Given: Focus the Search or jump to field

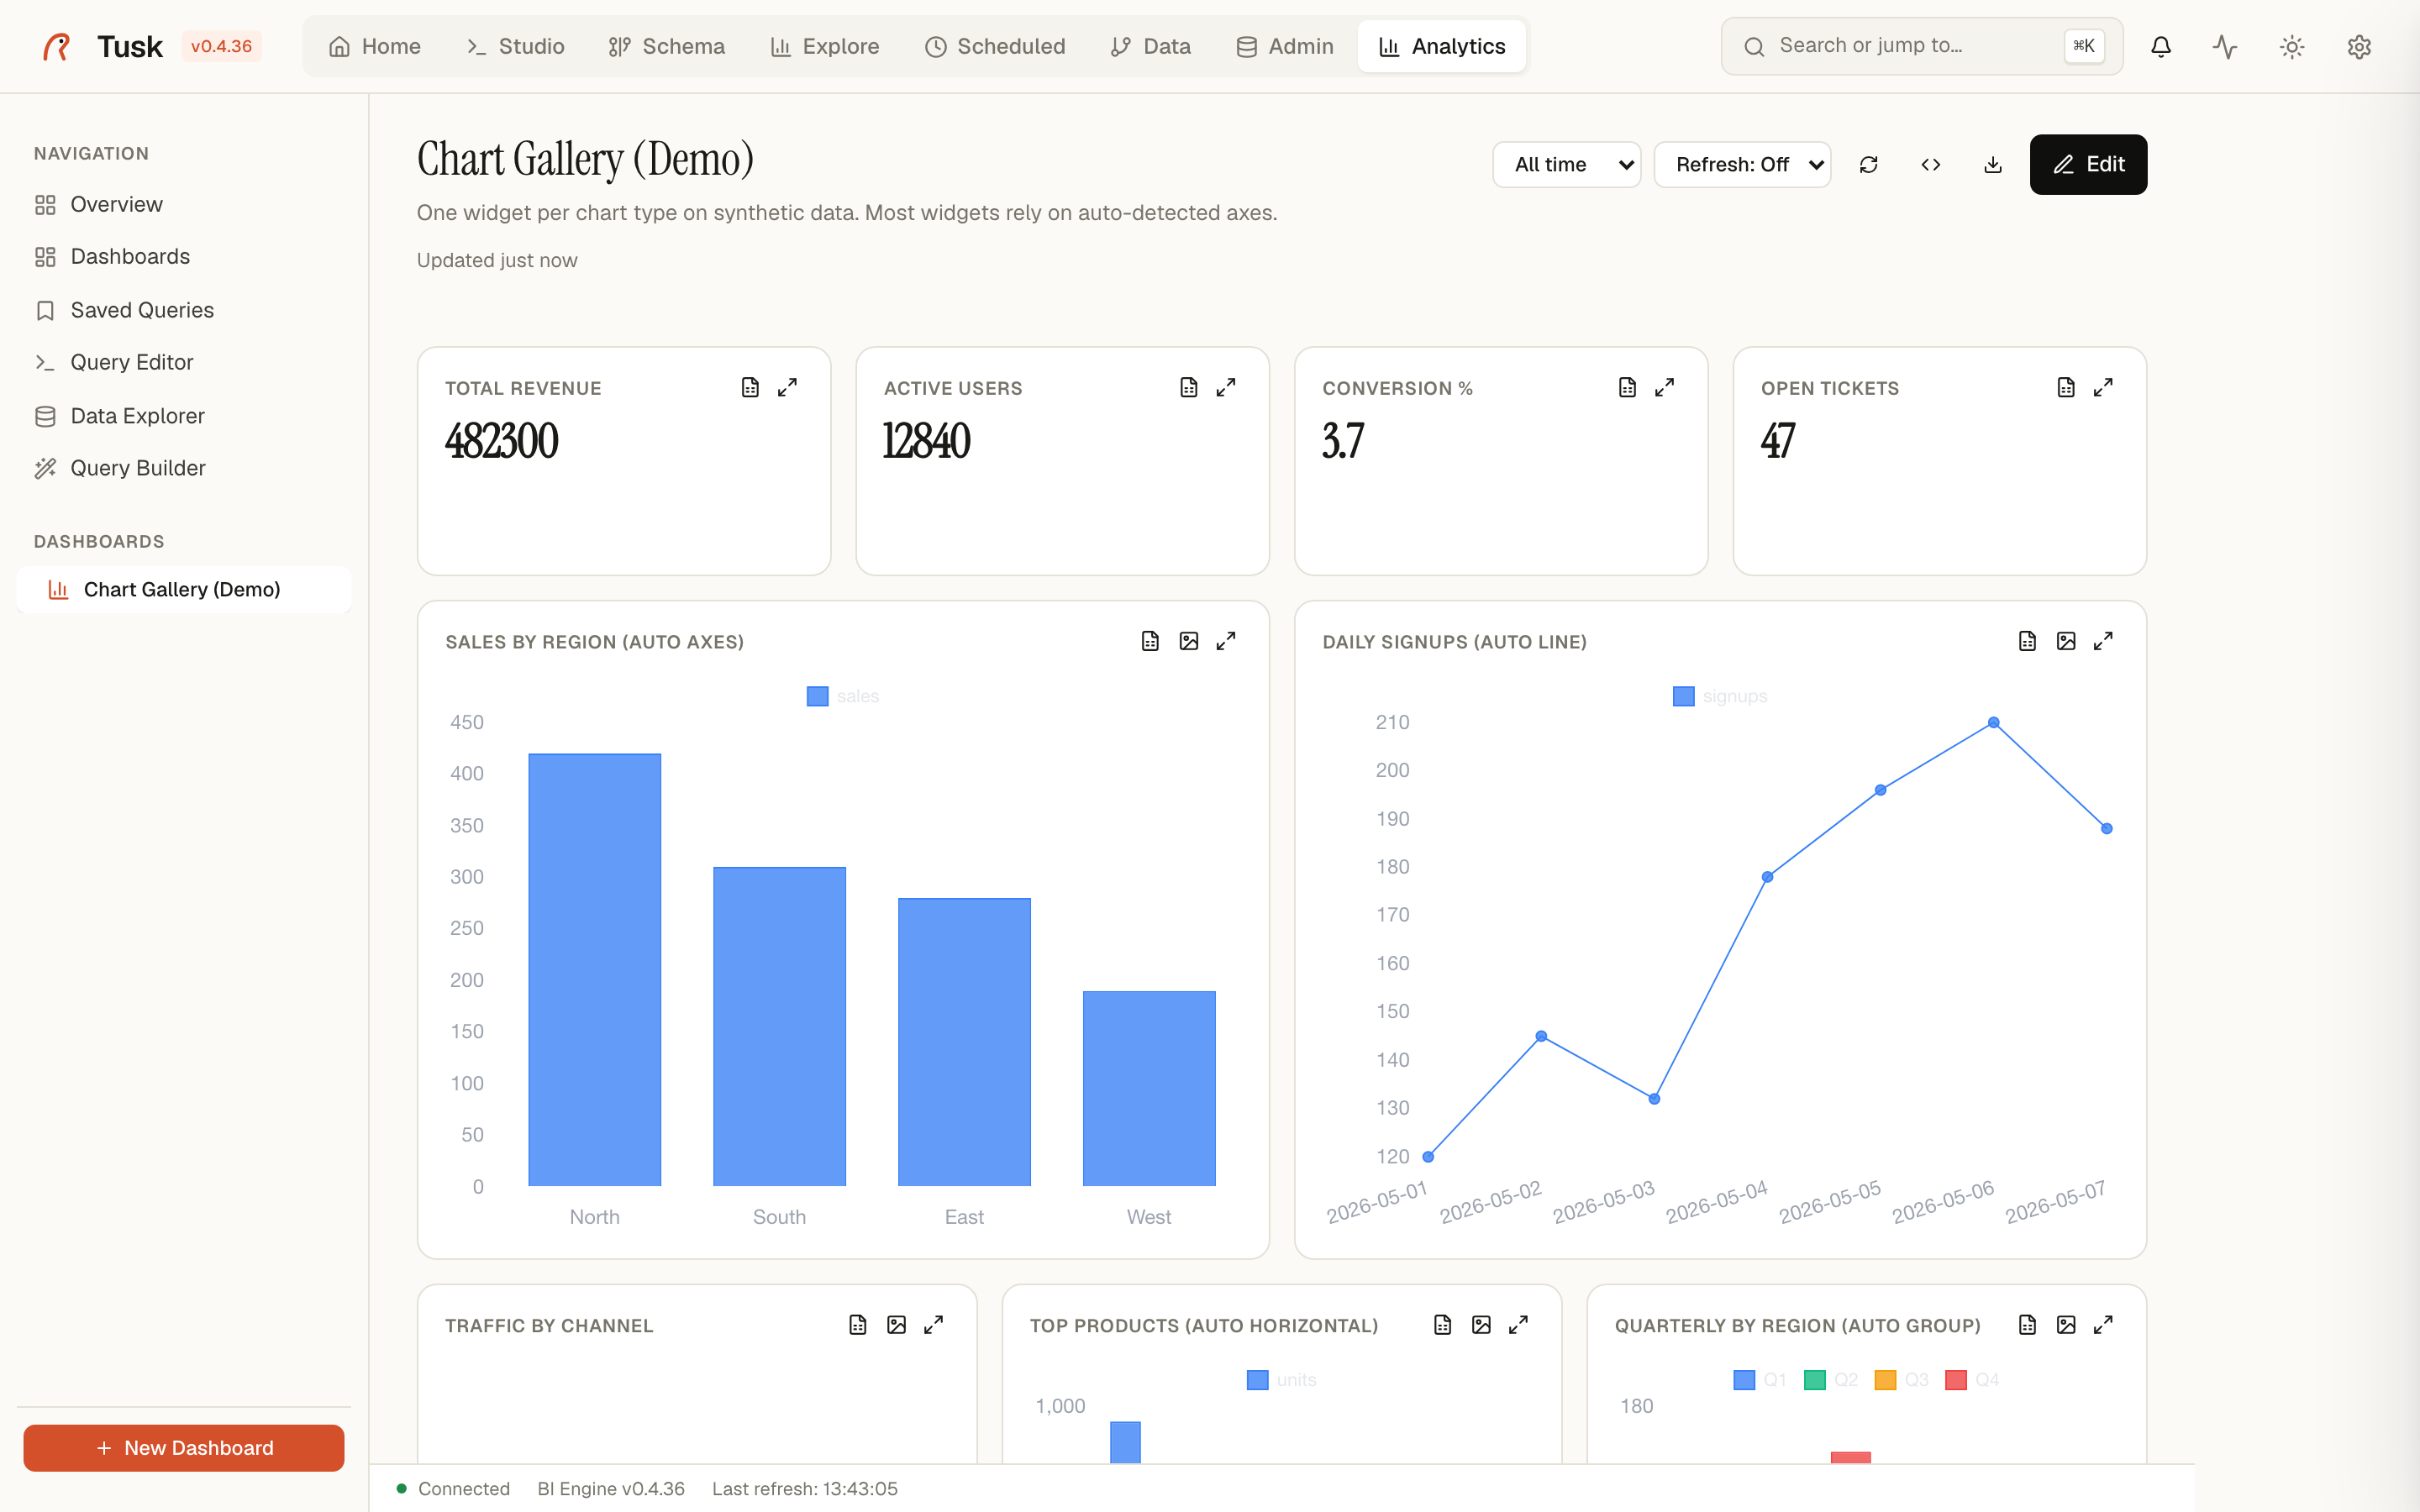Looking at the screenshot, I should [x=1921, y=46].
